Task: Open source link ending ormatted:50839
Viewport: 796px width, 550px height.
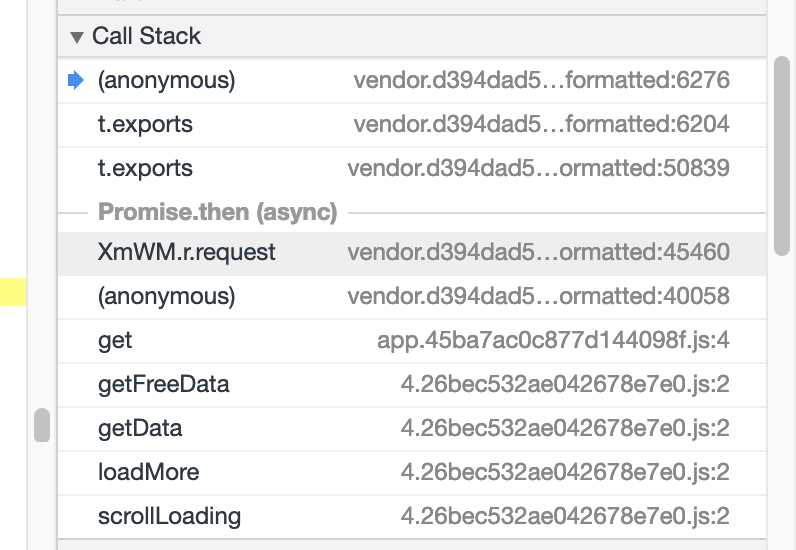Action: 538,168
